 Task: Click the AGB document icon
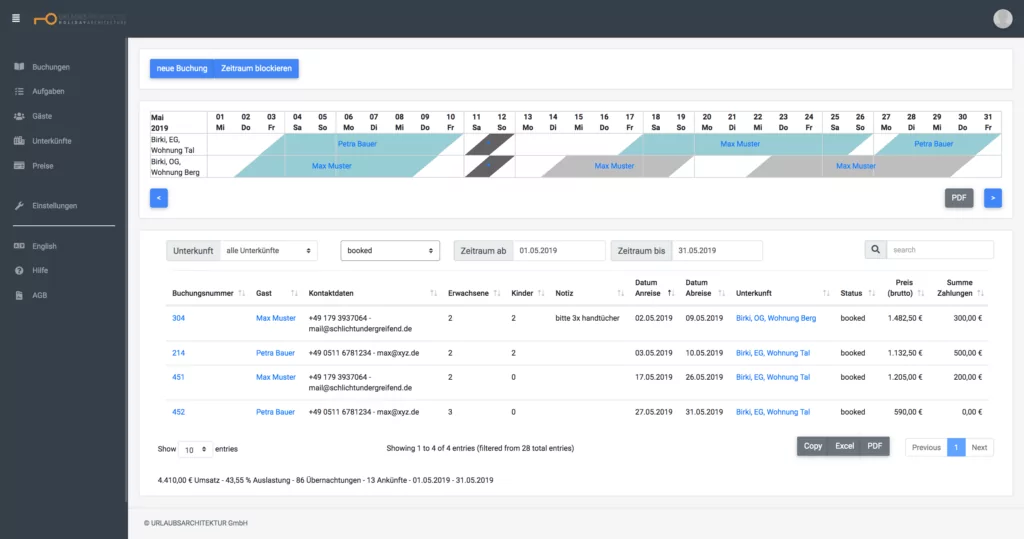(19, 295)
